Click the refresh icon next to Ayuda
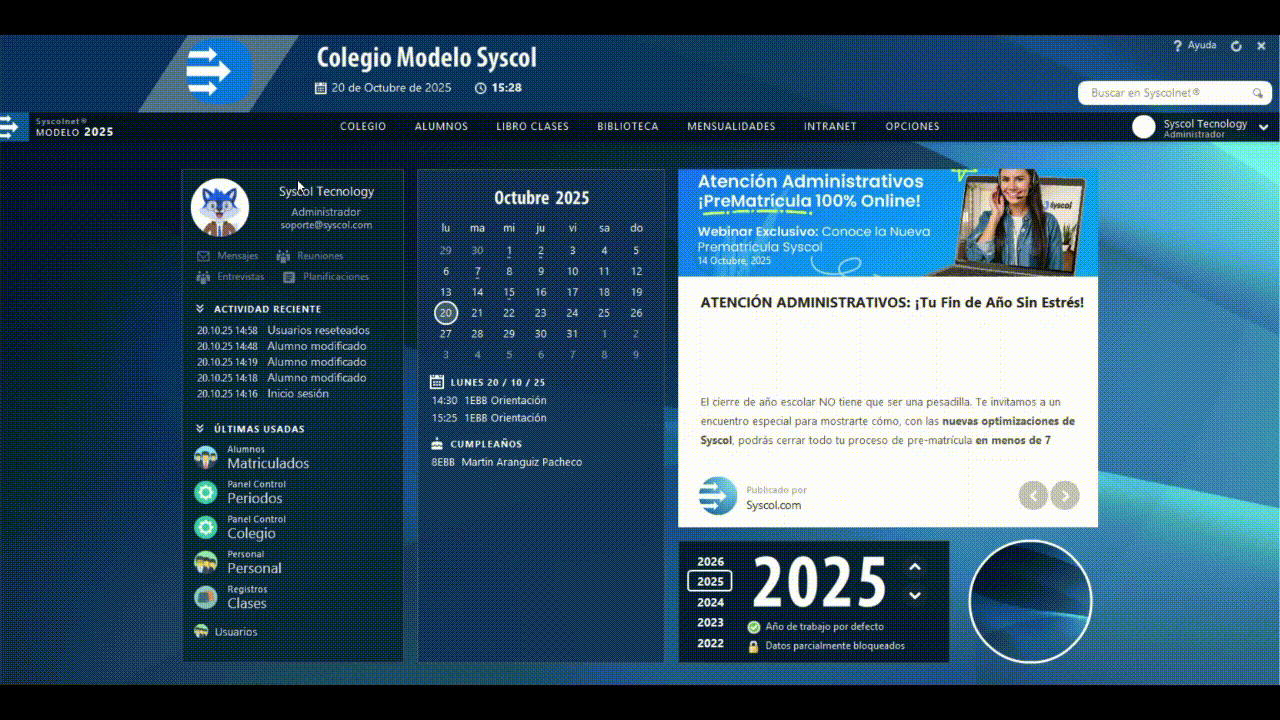 (x=1236, y=46)
